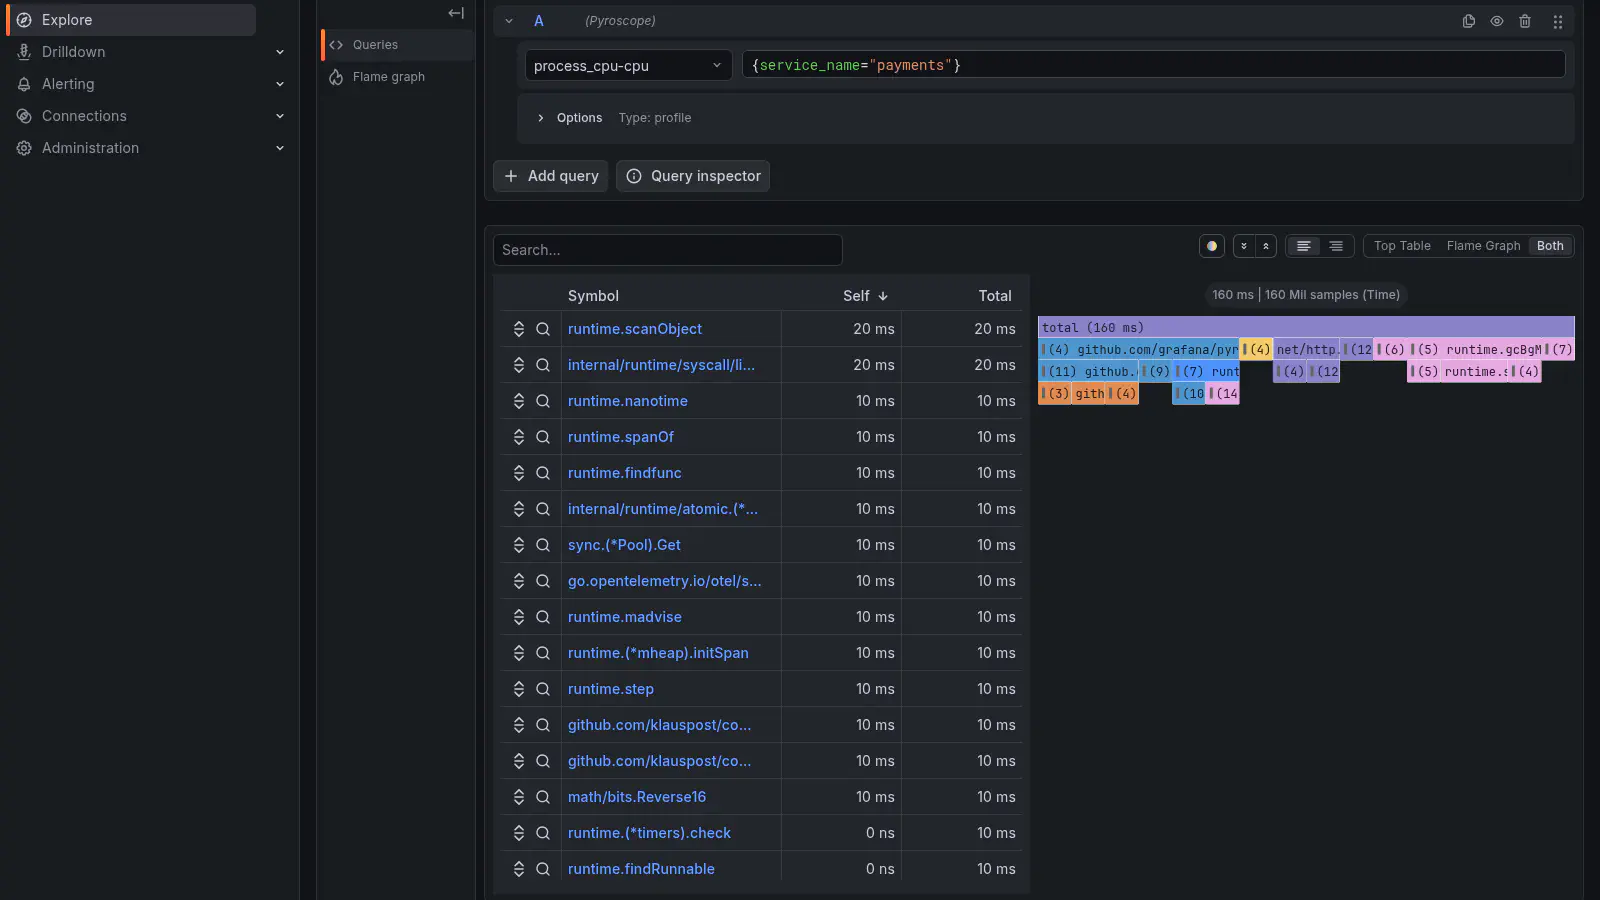Screen dimensions: 1600x900
Task: Sort table by Total column
Action: click(x=994, y=296)
